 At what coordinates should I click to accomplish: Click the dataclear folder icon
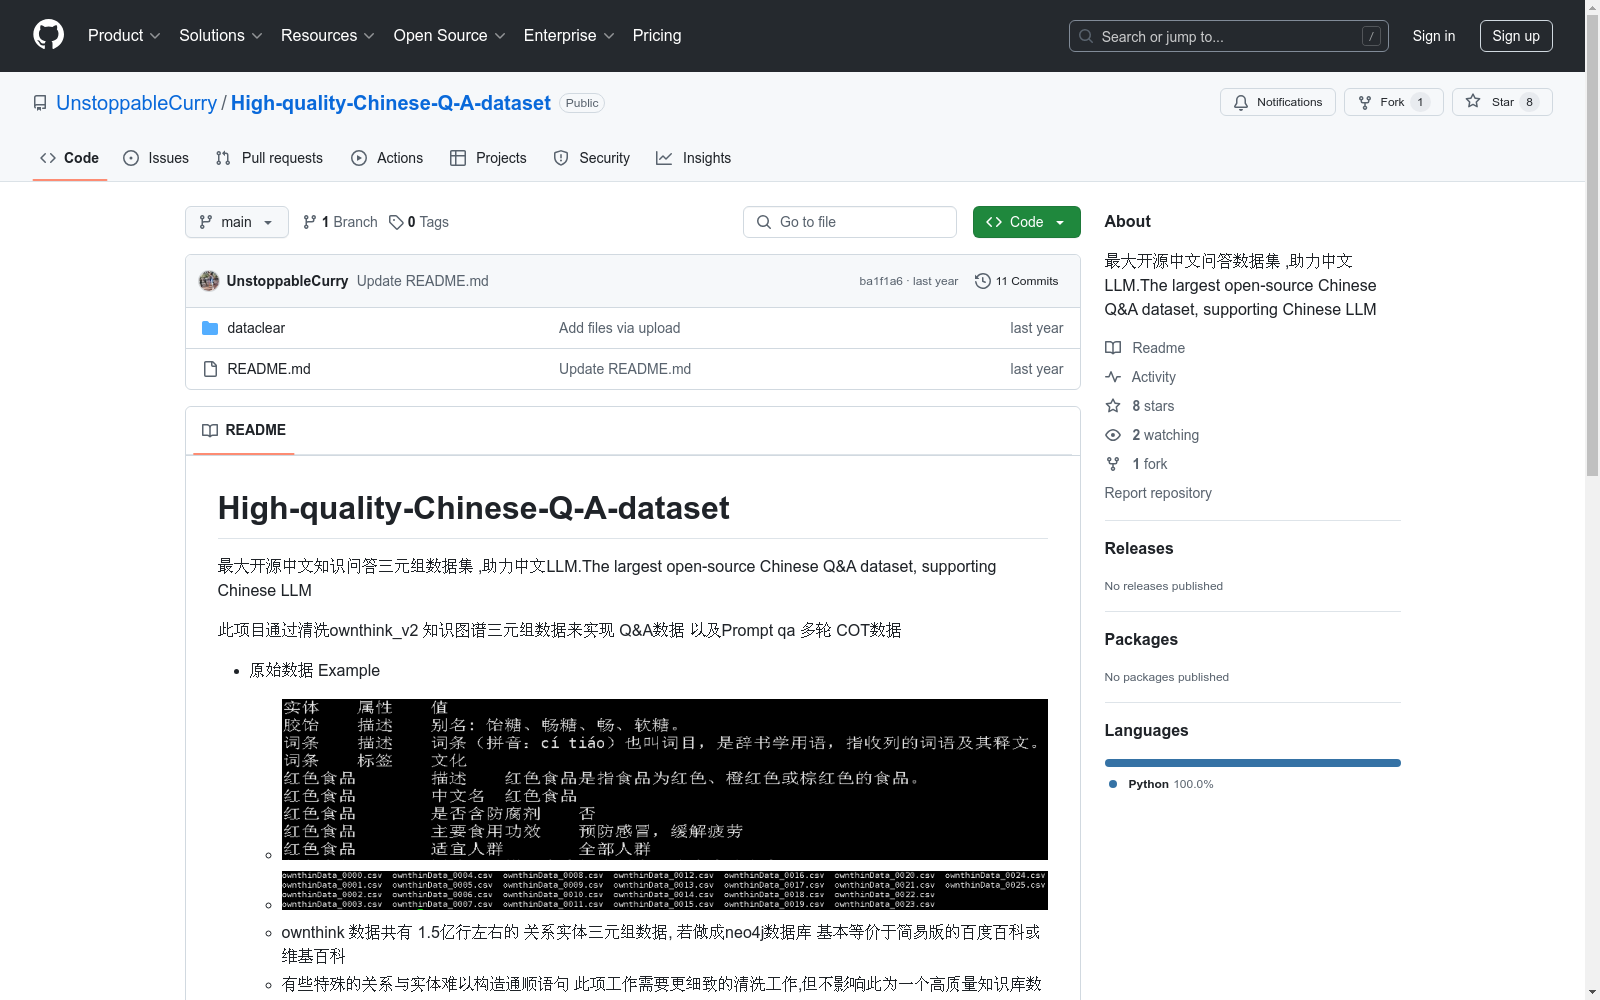pyautogui.click(x=210, y=328)
